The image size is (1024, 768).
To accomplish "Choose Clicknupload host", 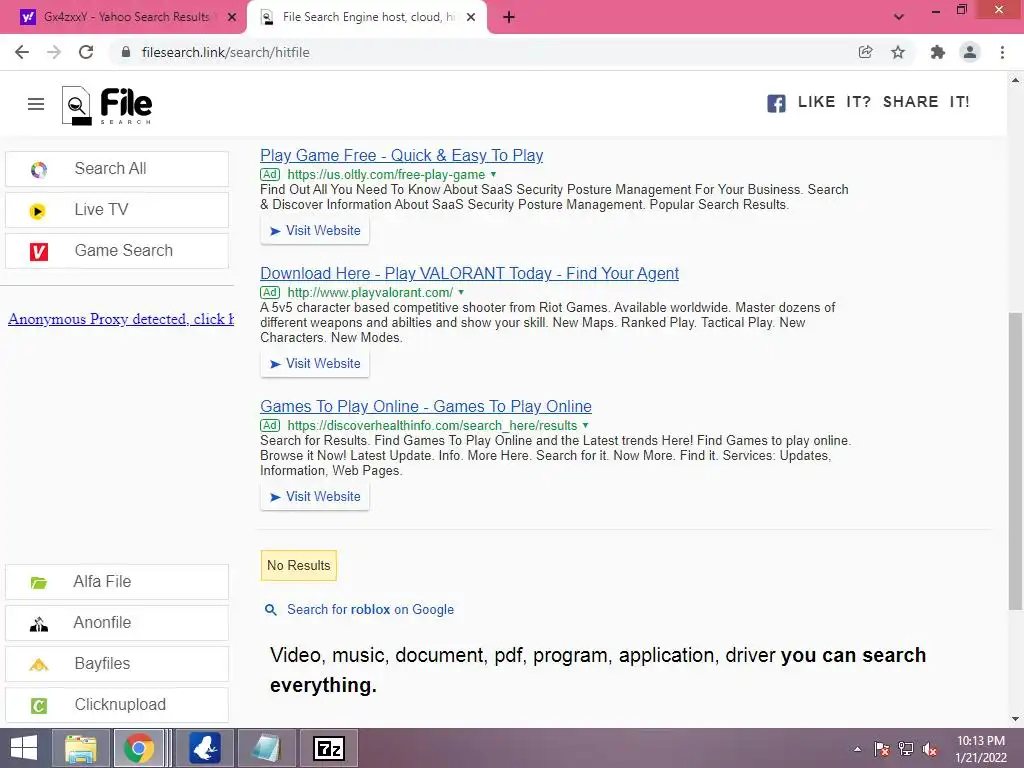I will [x=117, y=705].
